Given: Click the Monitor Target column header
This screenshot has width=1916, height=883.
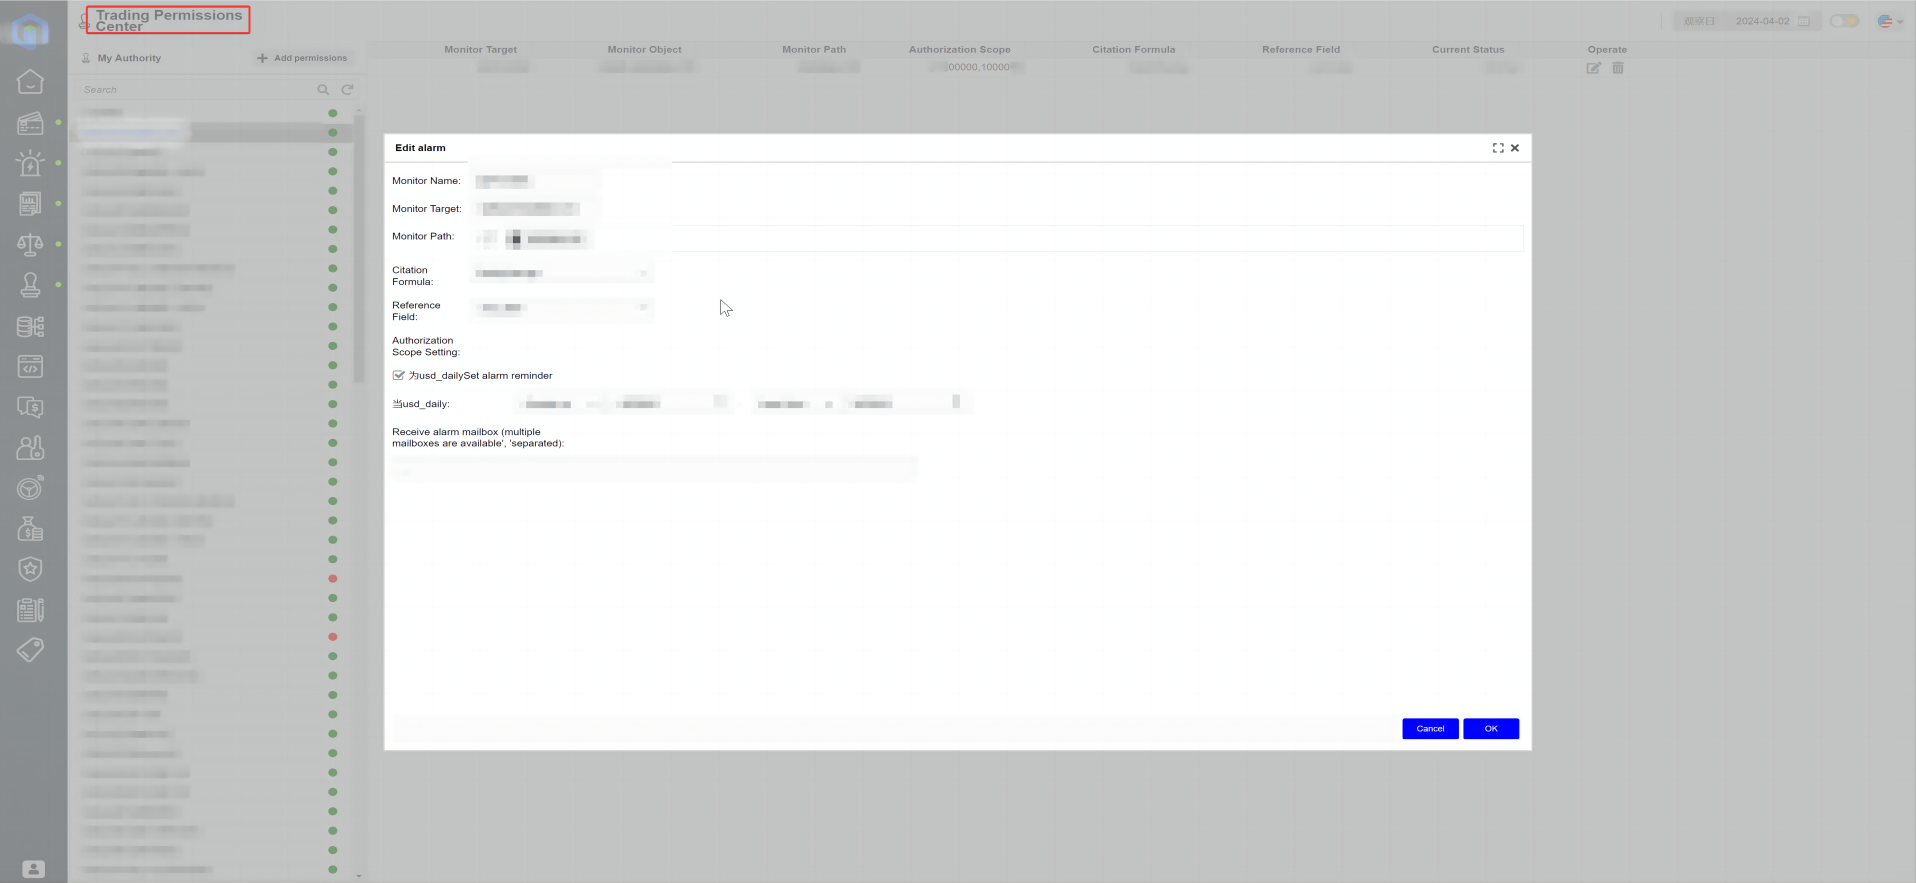Looking at the screenshot, I should 481,50.
